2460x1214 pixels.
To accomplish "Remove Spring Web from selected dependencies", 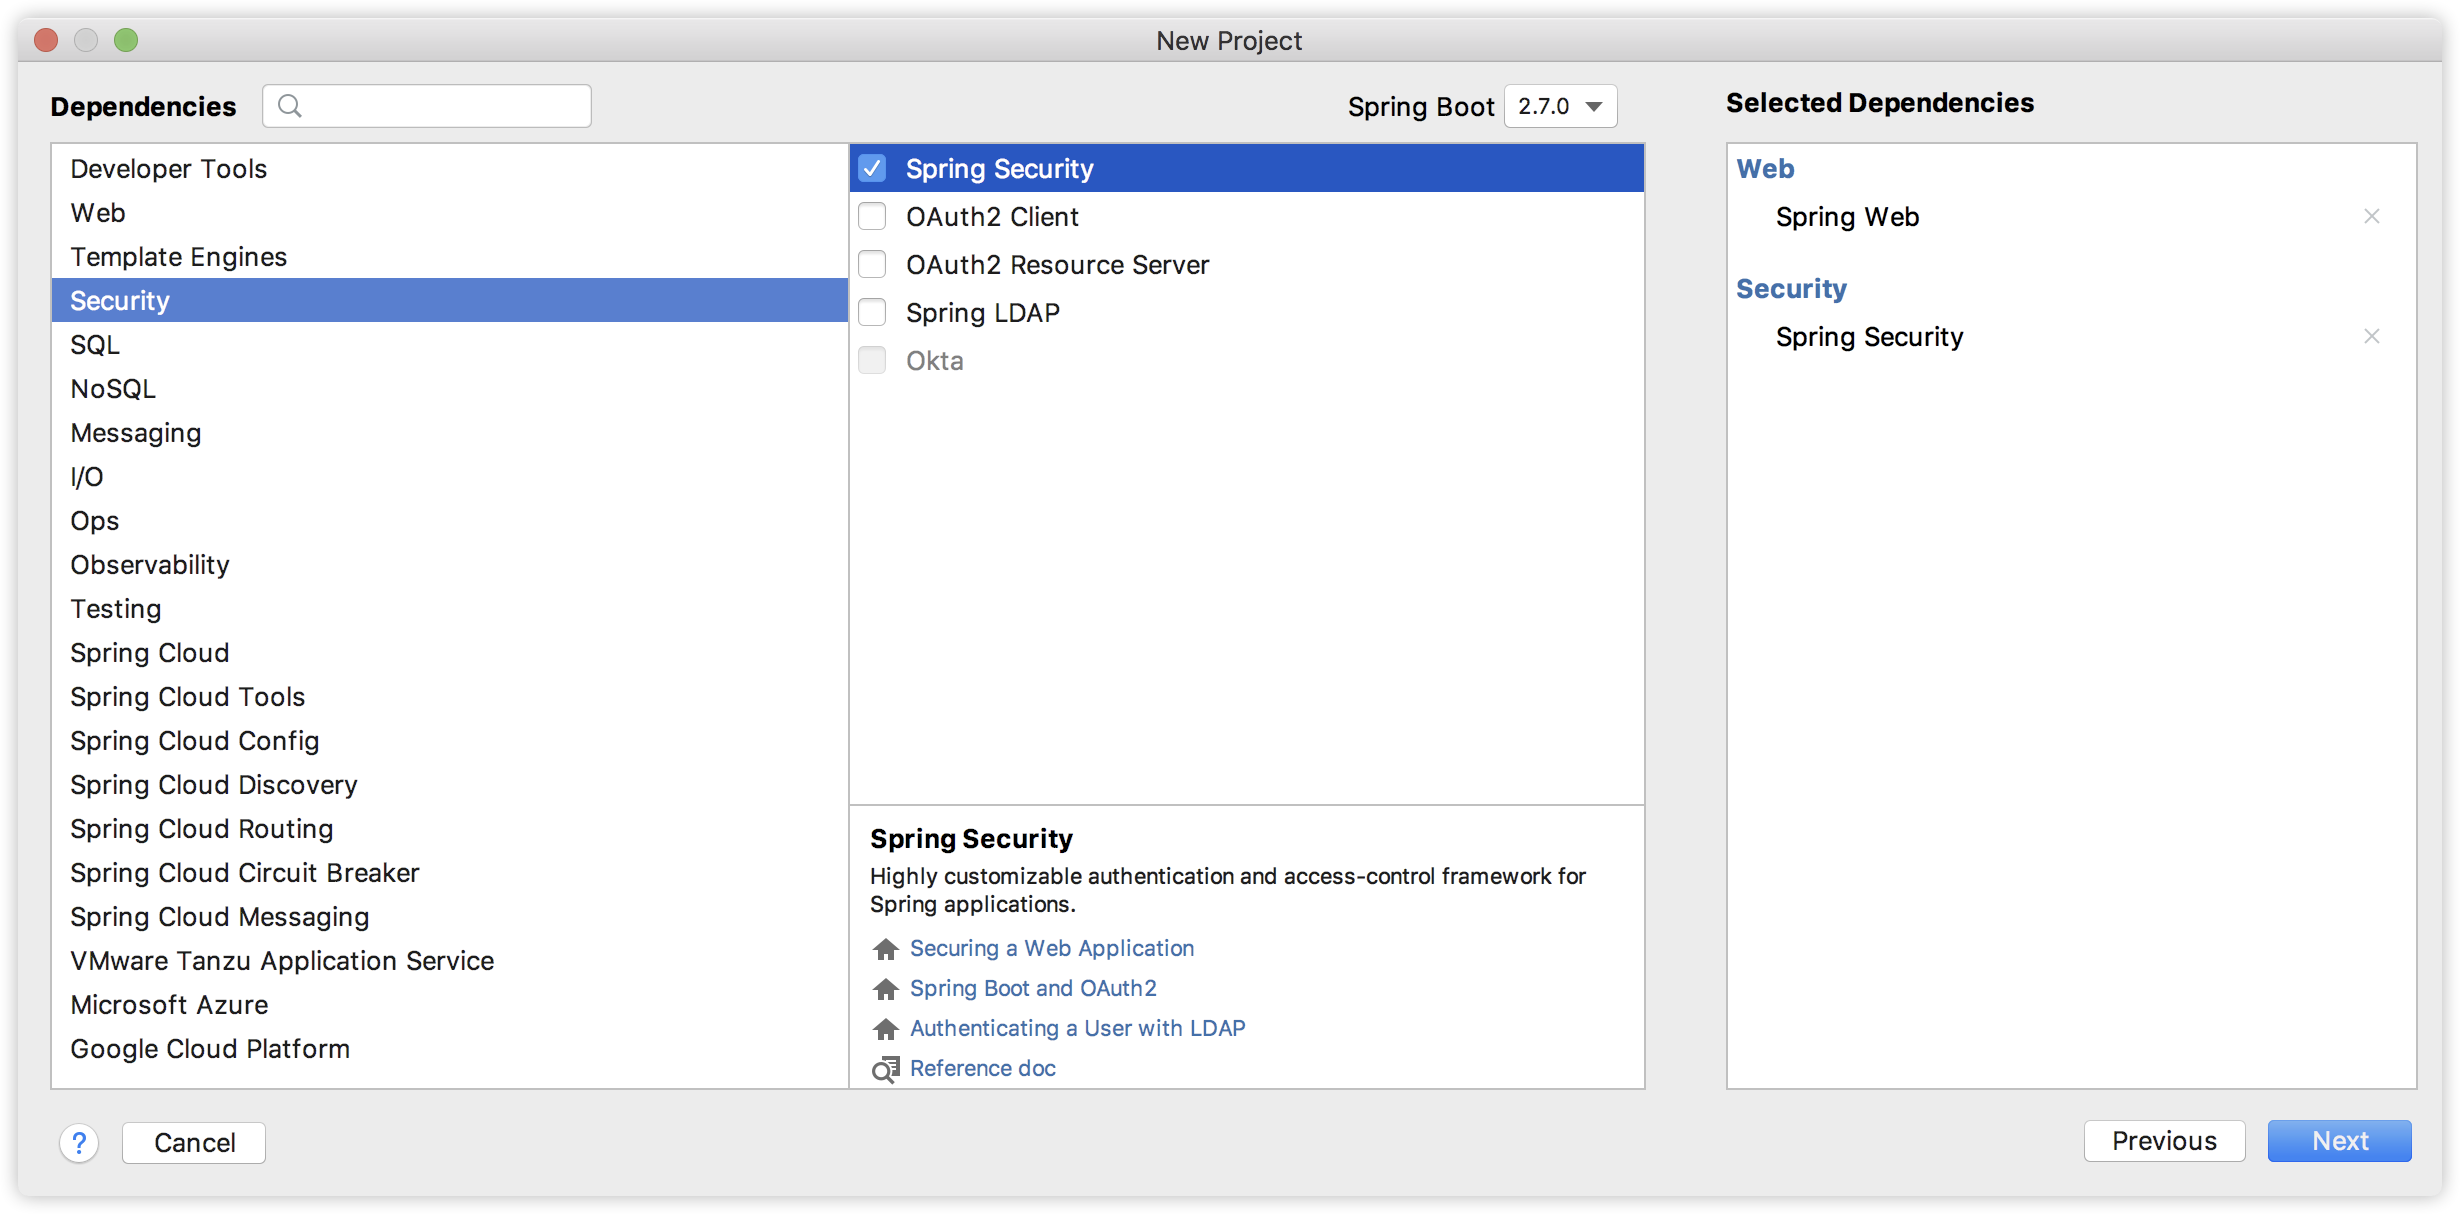I will (2371, 217).
